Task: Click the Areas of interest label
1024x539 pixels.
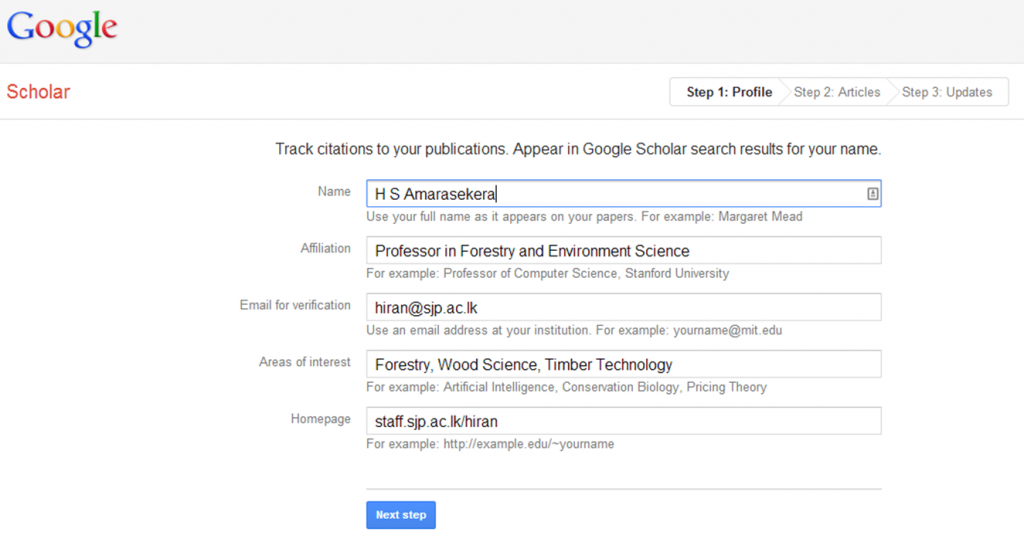Action: [304, 362]
